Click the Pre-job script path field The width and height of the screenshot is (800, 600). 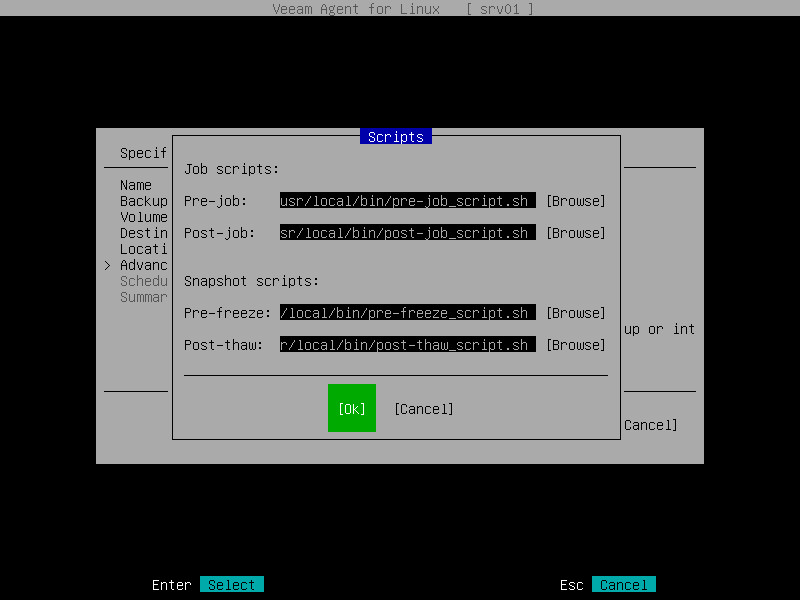408,201
